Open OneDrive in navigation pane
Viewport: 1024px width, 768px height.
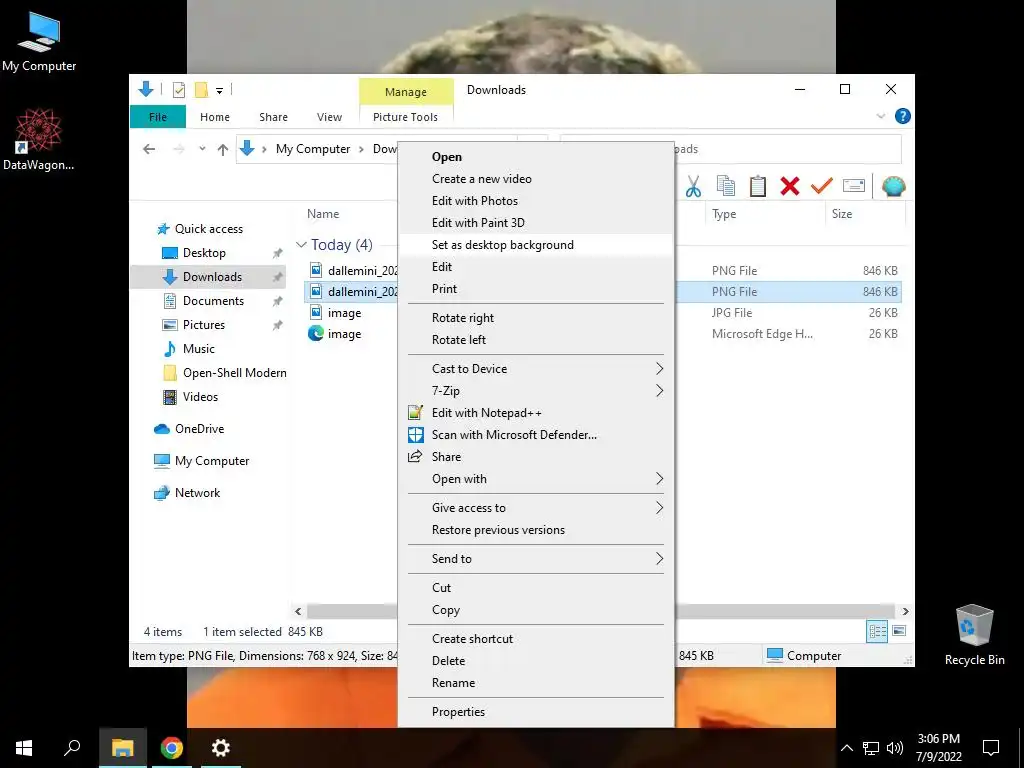coord(199,429)
